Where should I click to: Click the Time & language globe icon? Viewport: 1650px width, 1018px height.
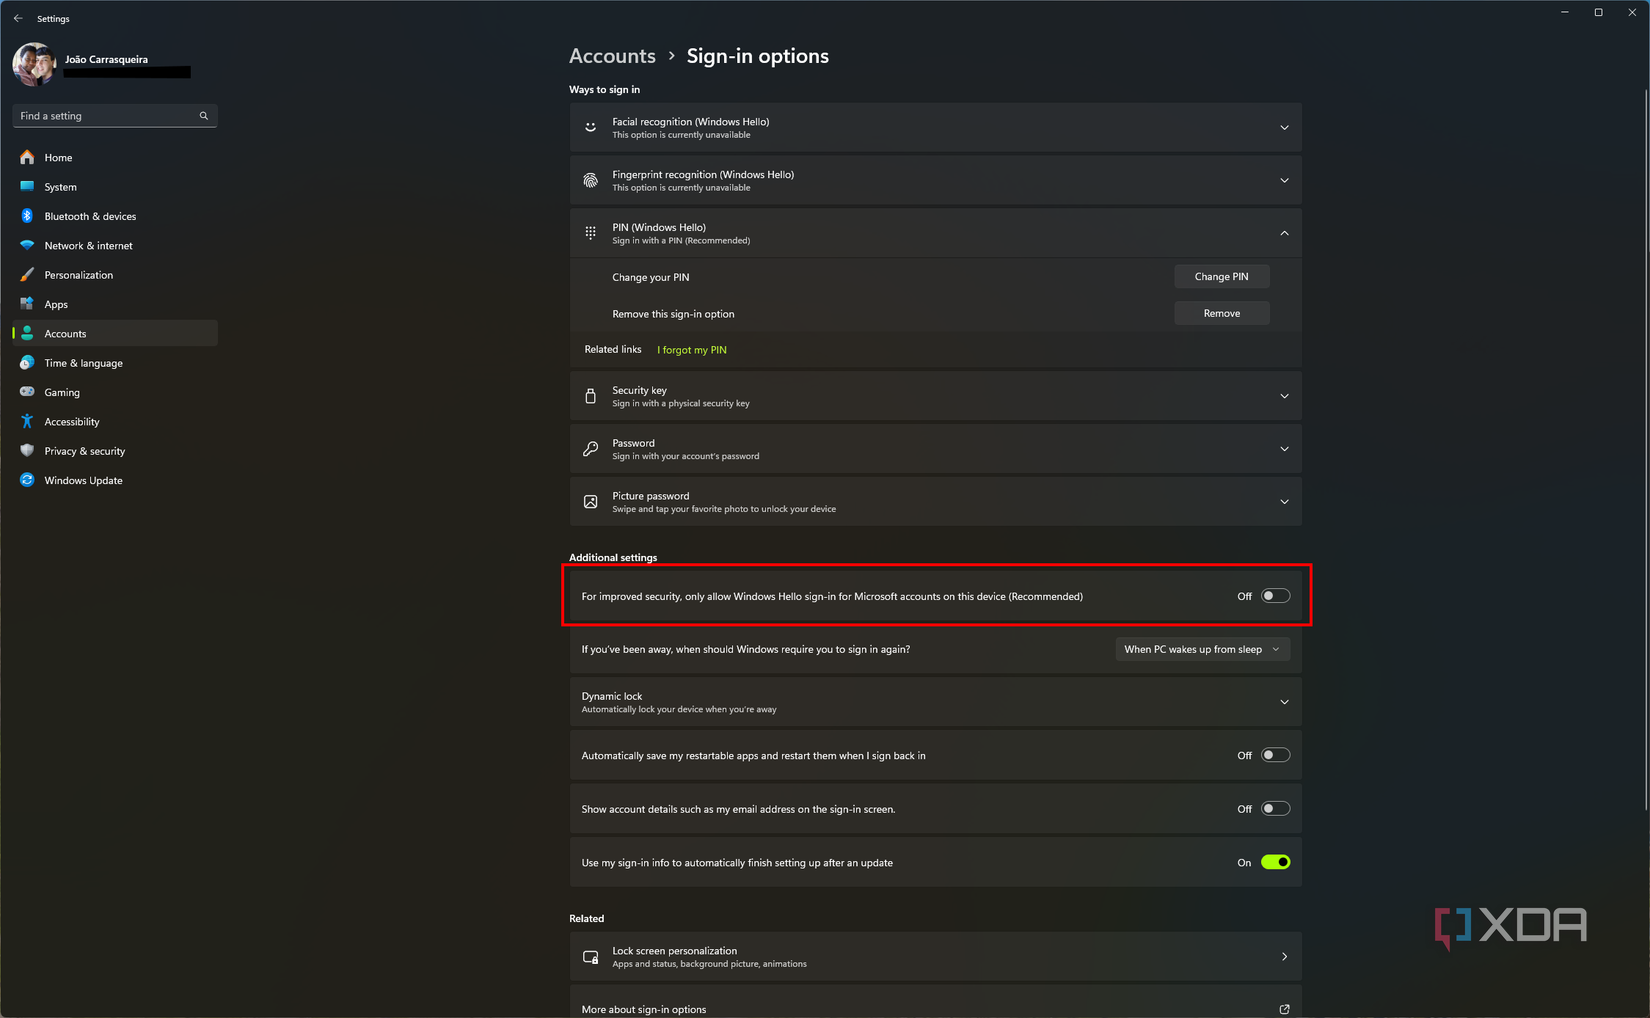pos(27,362)
